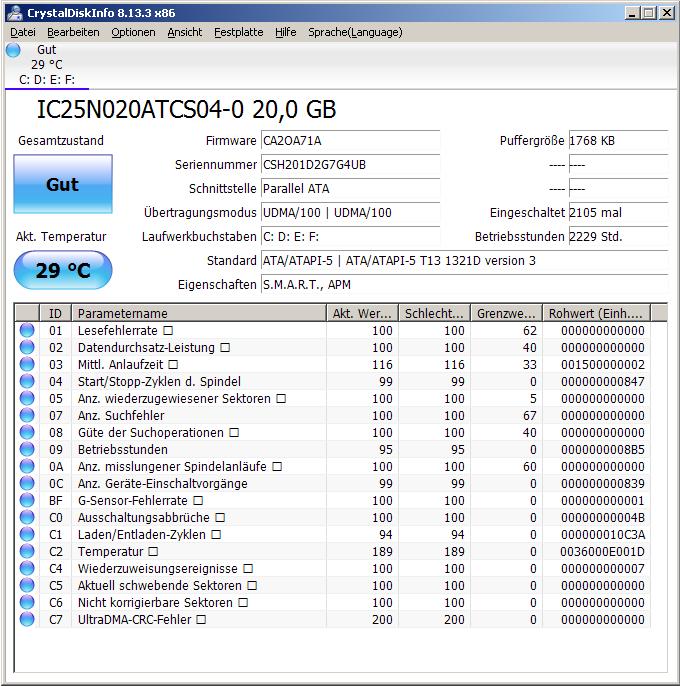Click status orb for Anz. Suchfehler row
The height and width of the screenshot is (686, 680).
click(27, 415)
